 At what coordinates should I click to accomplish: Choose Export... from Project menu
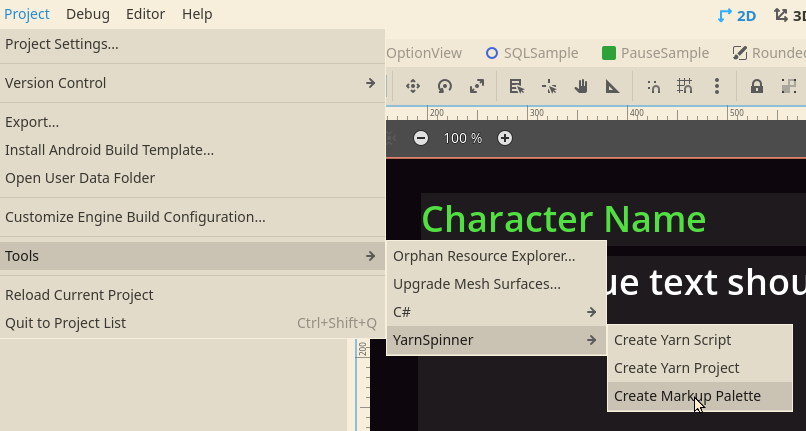tap(192, 122)
